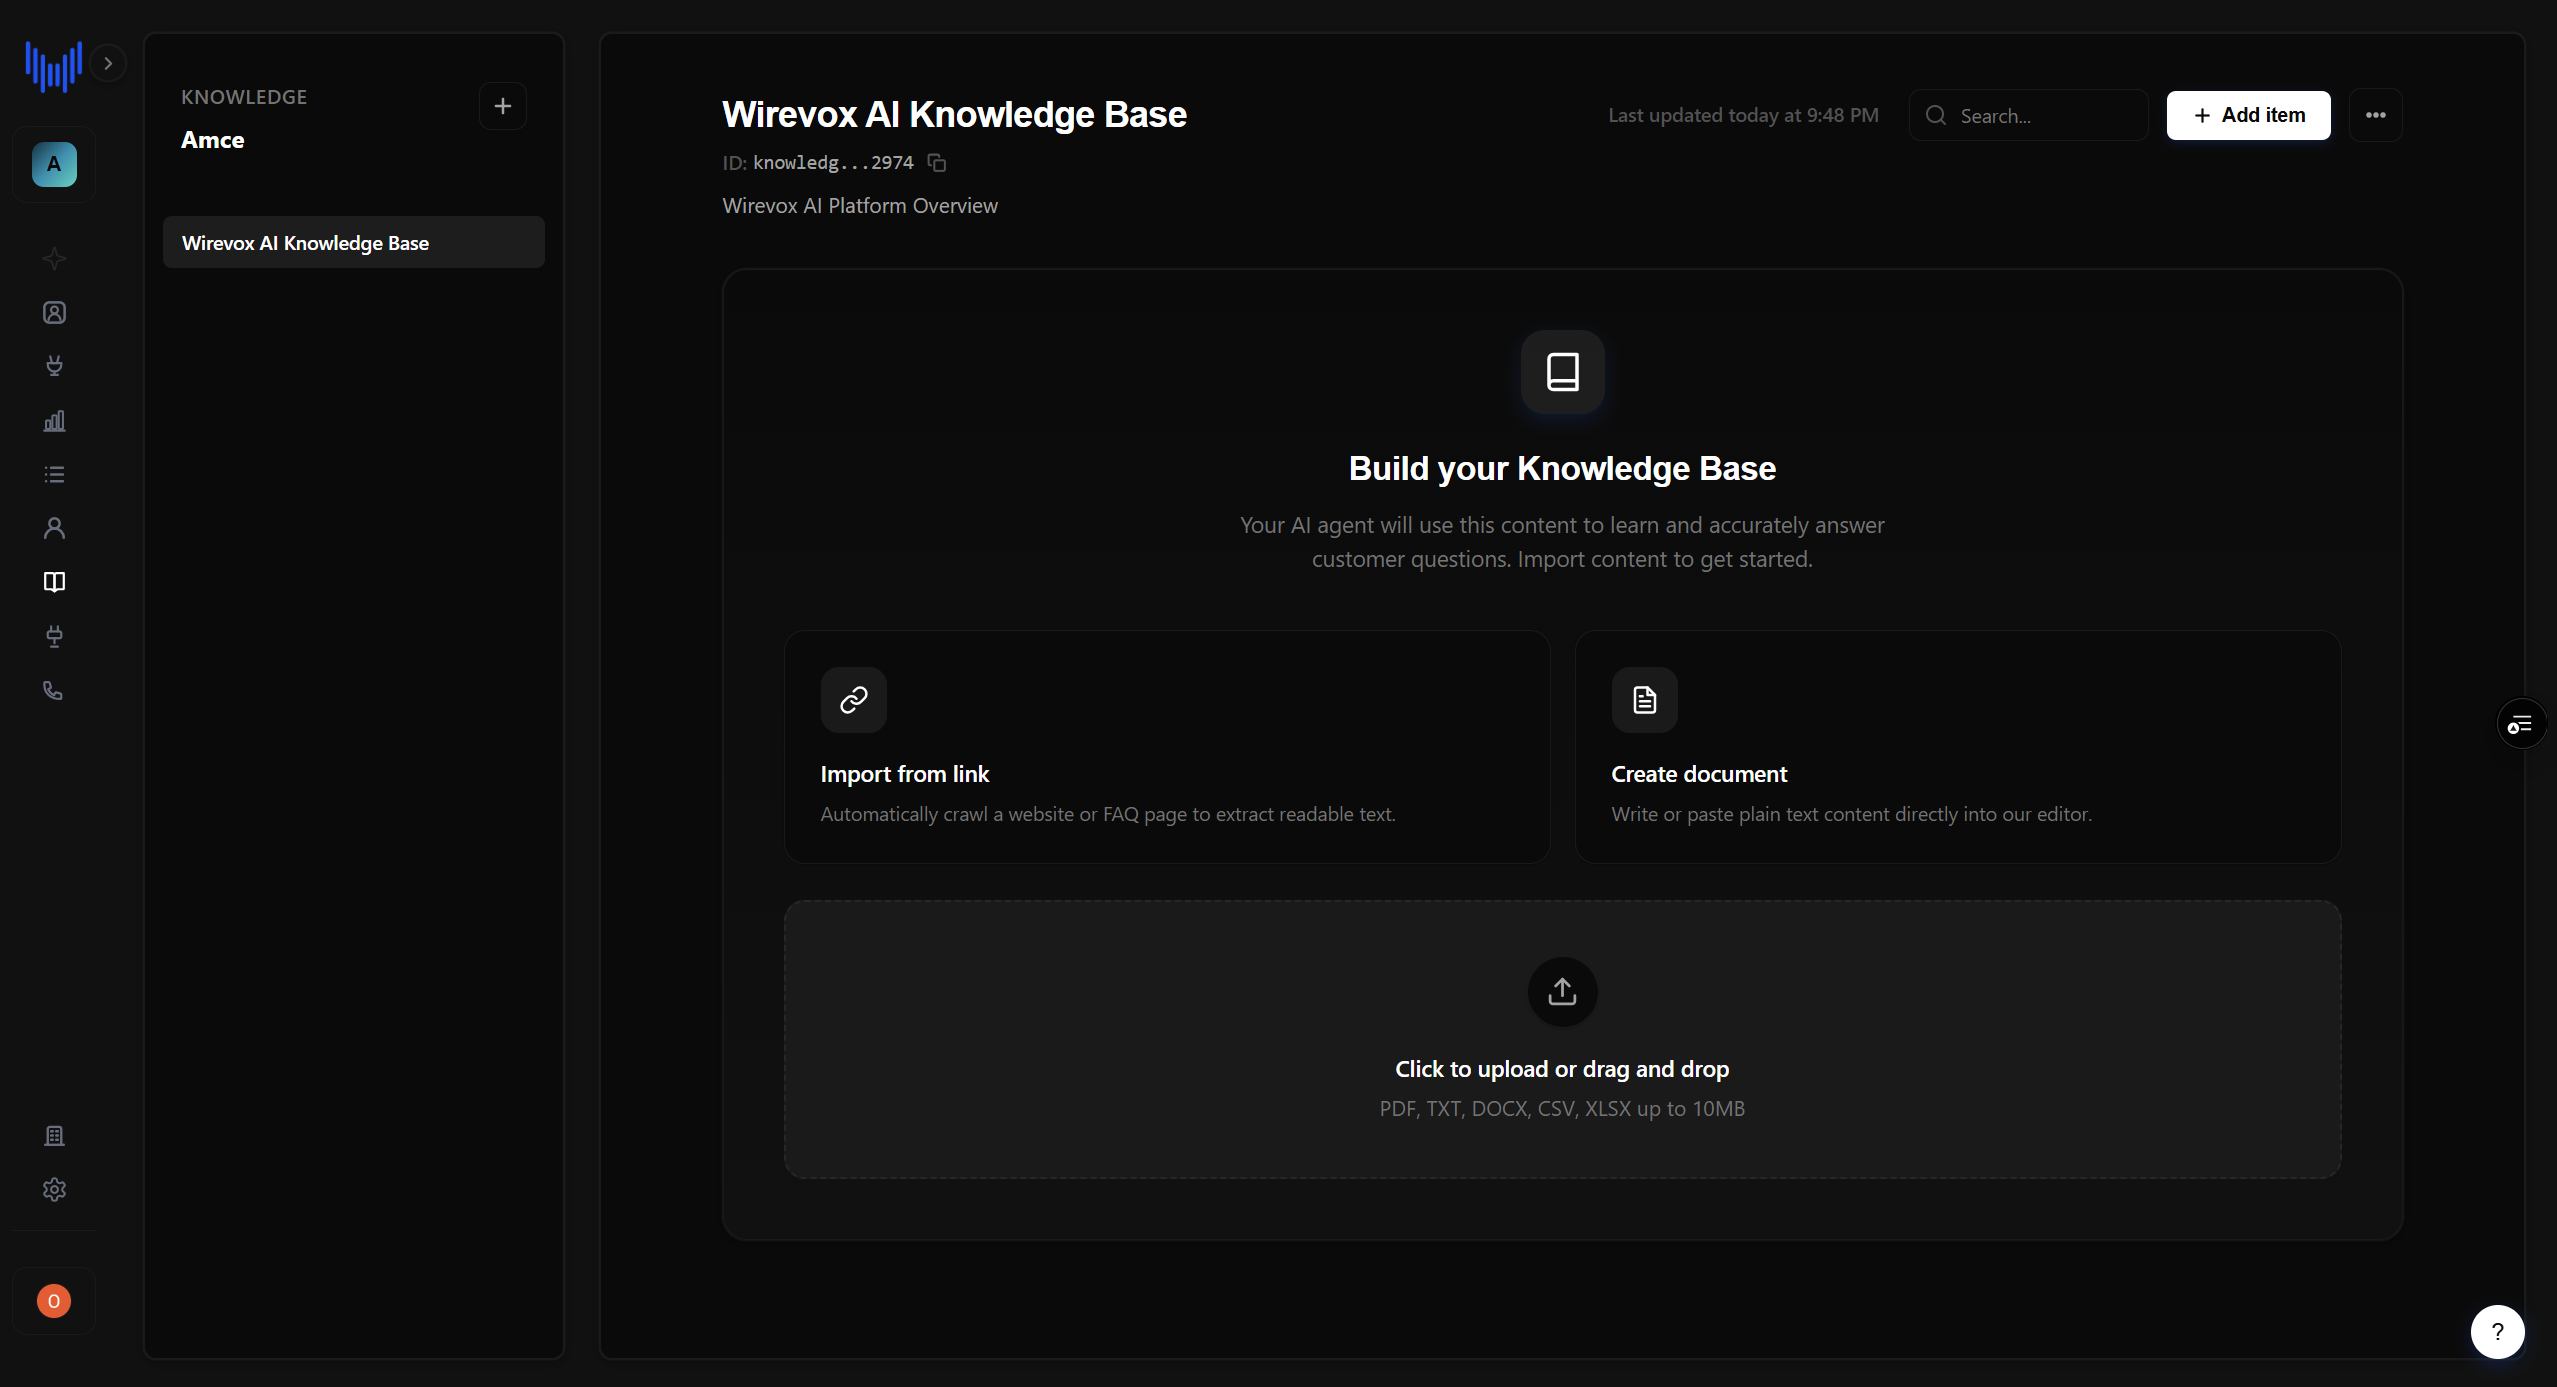This screenshot has height=1387, width=2557.
Task: Click the book icon above Build your Knowledge Base
Action: [x=1563, y=372]
